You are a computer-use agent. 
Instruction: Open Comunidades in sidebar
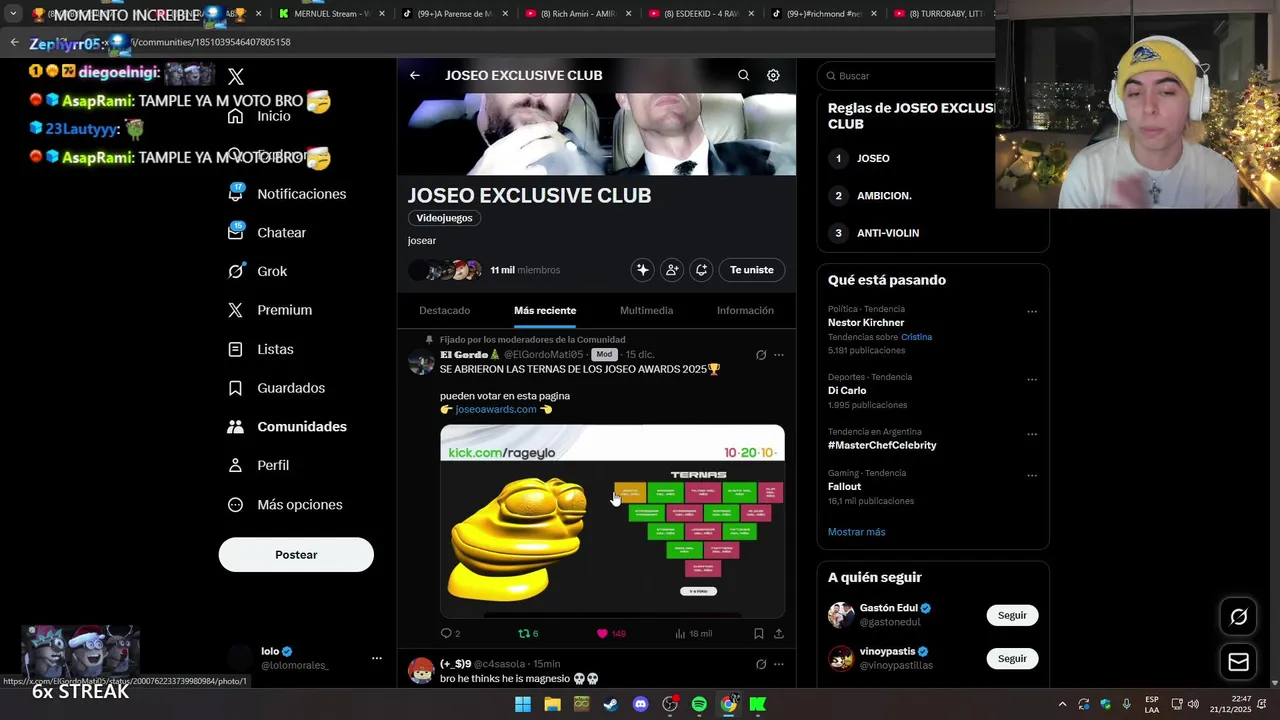[287, 427]
